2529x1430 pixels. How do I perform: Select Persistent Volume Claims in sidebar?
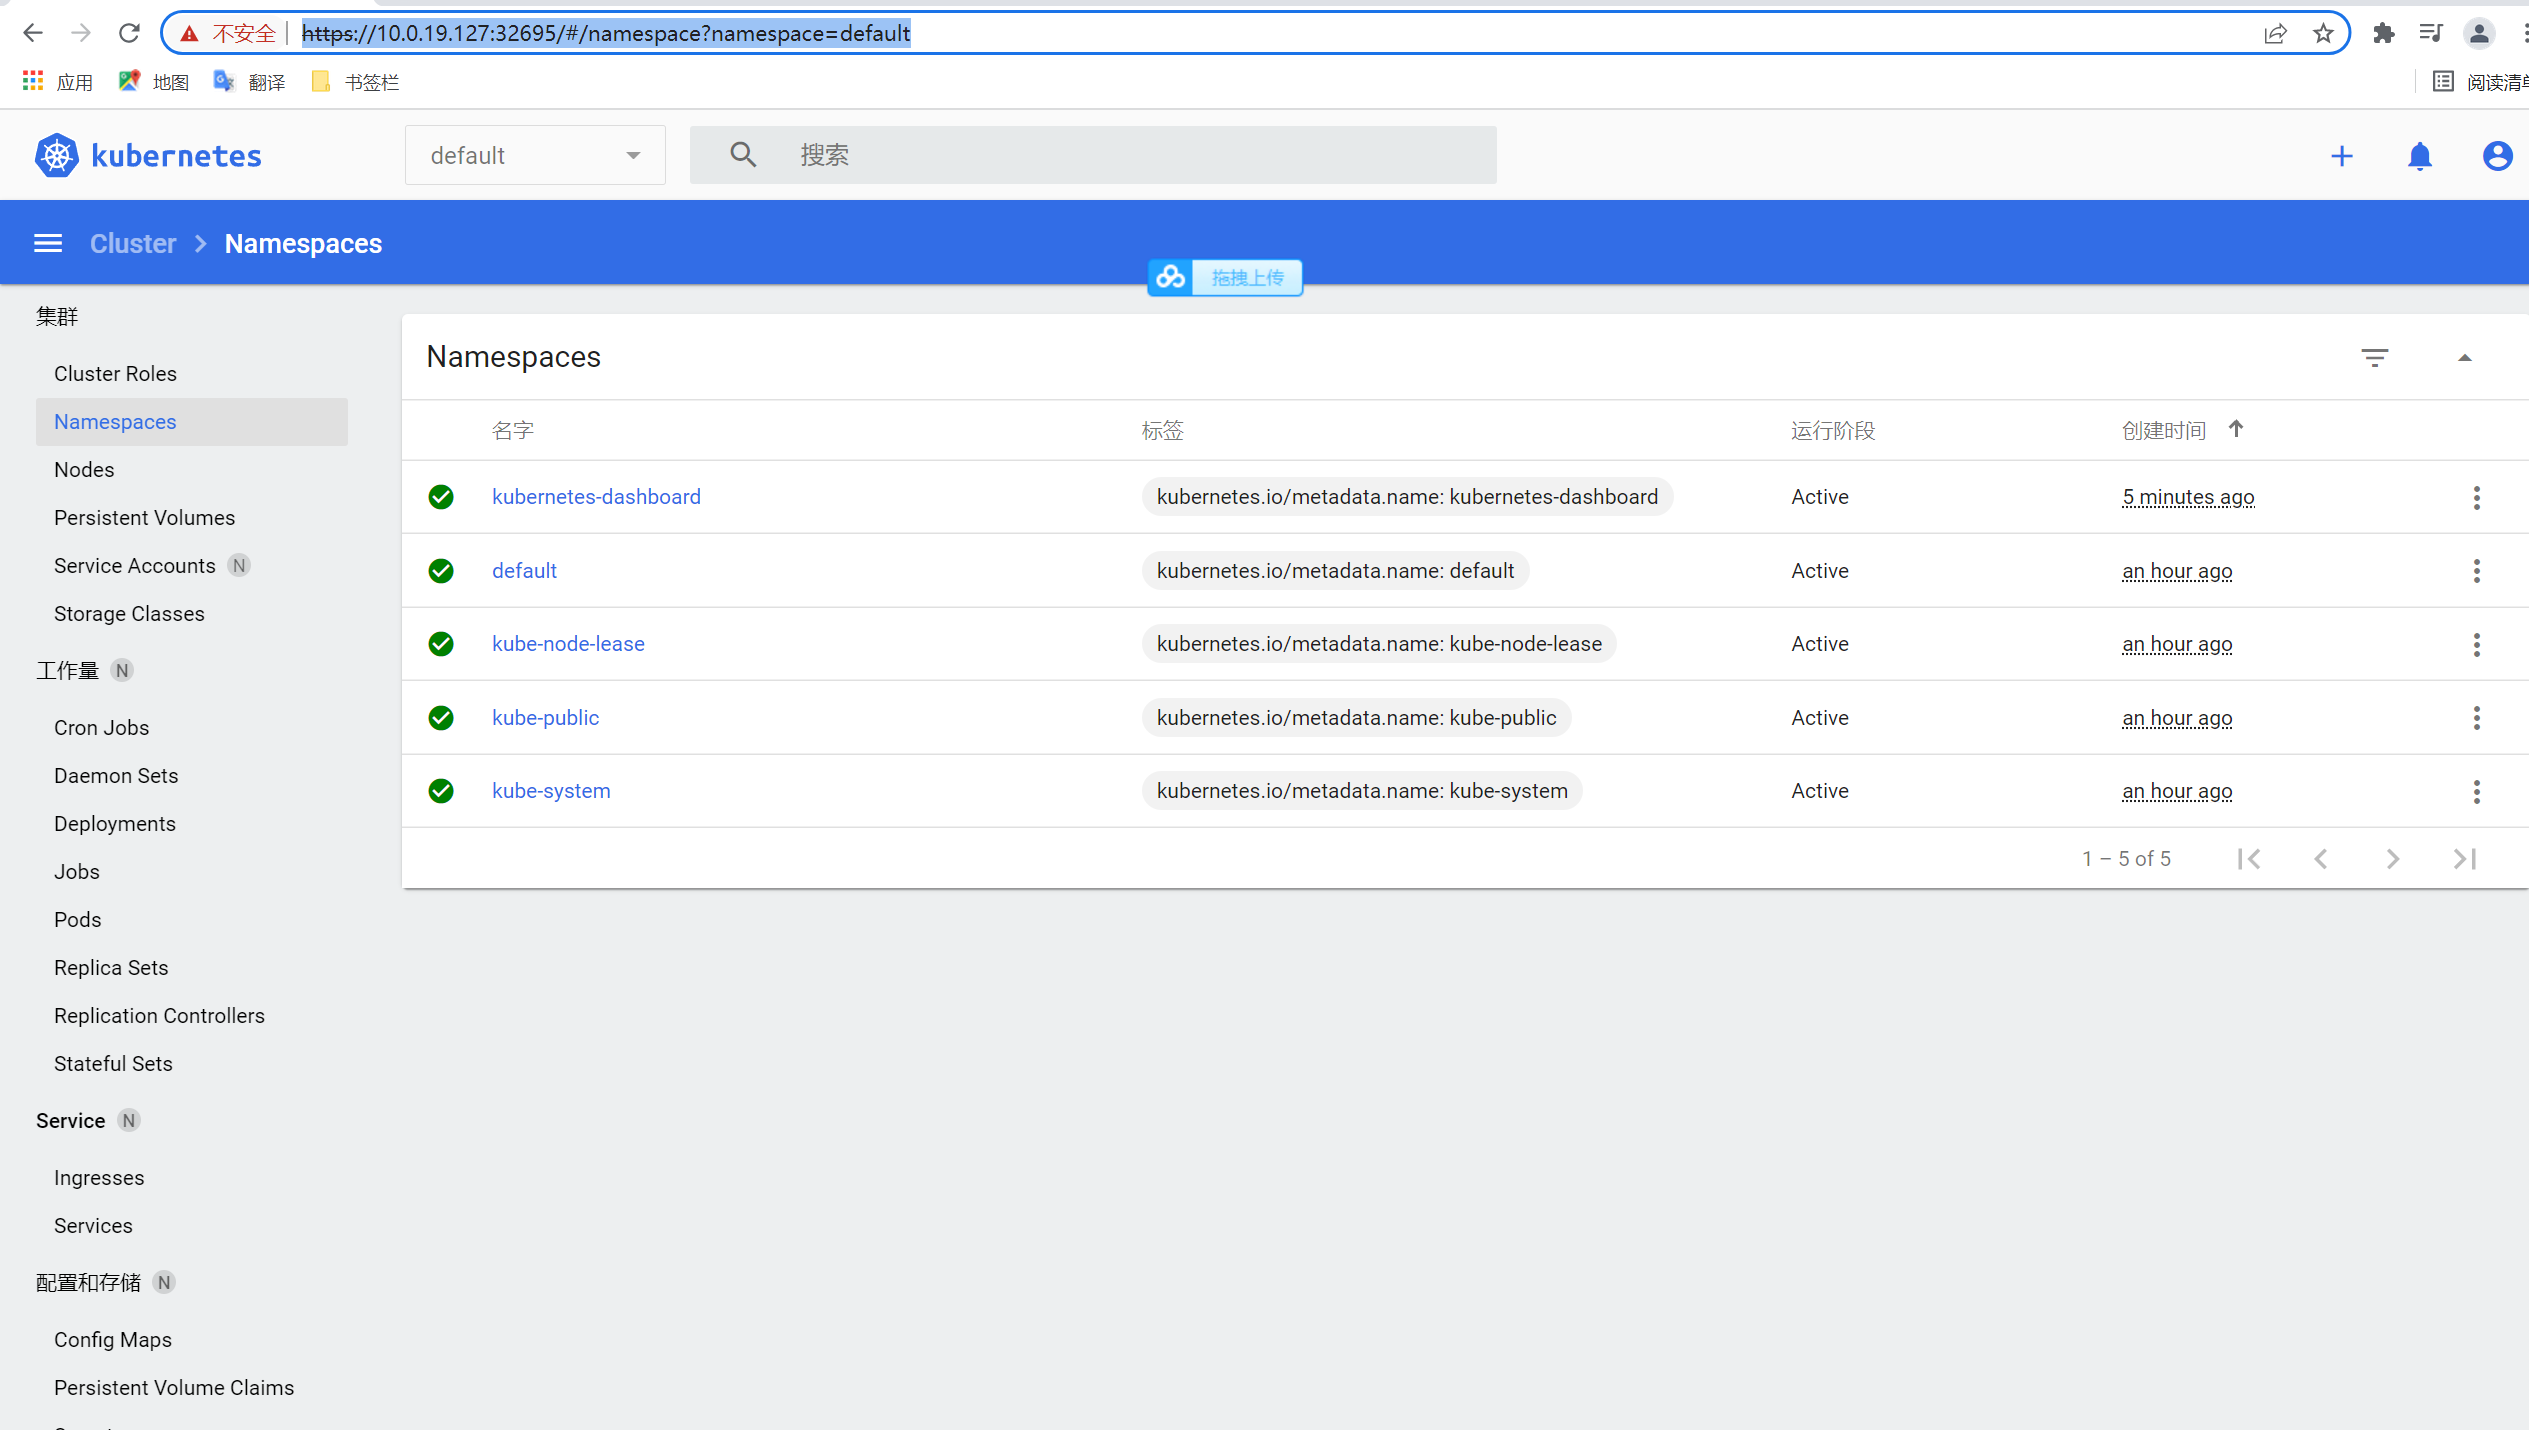174,1388
